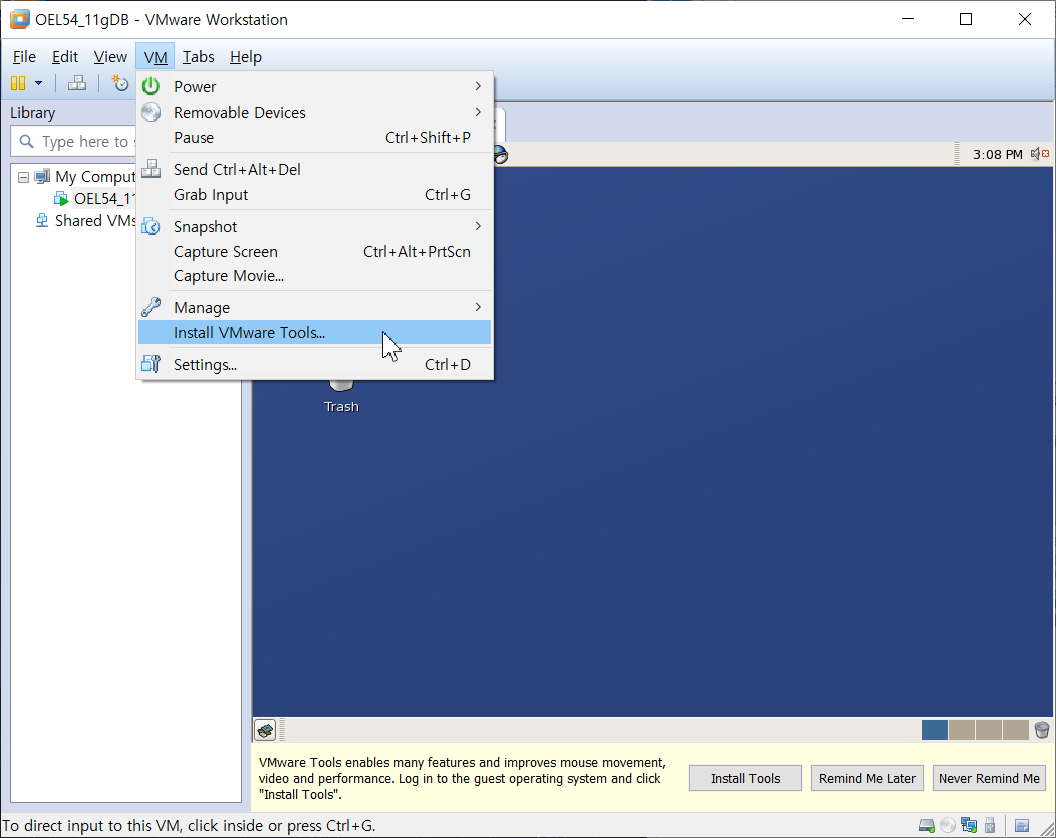Screen dimensions: 1056x838
Task: Choose Send Ctrl+Alt+Del menu entry
Action: 315,169
